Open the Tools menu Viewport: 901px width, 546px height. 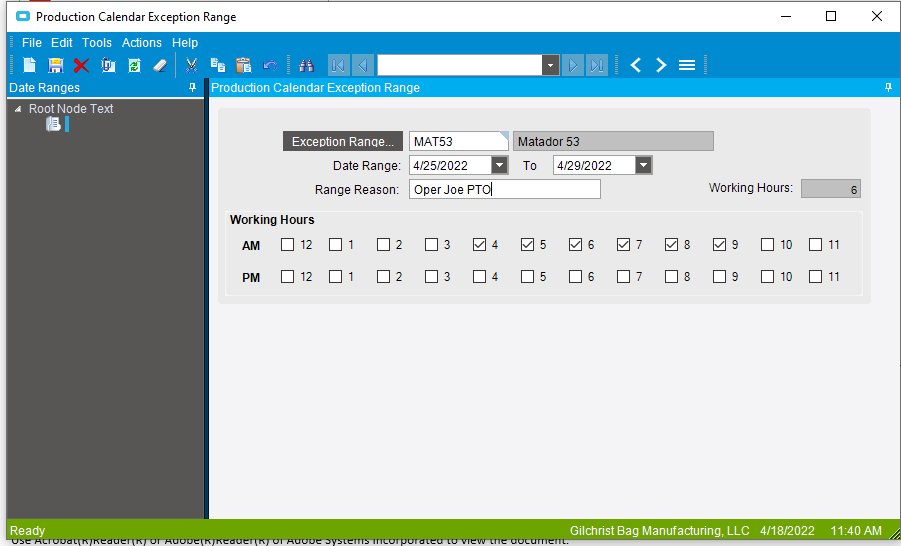pos(97,43)
